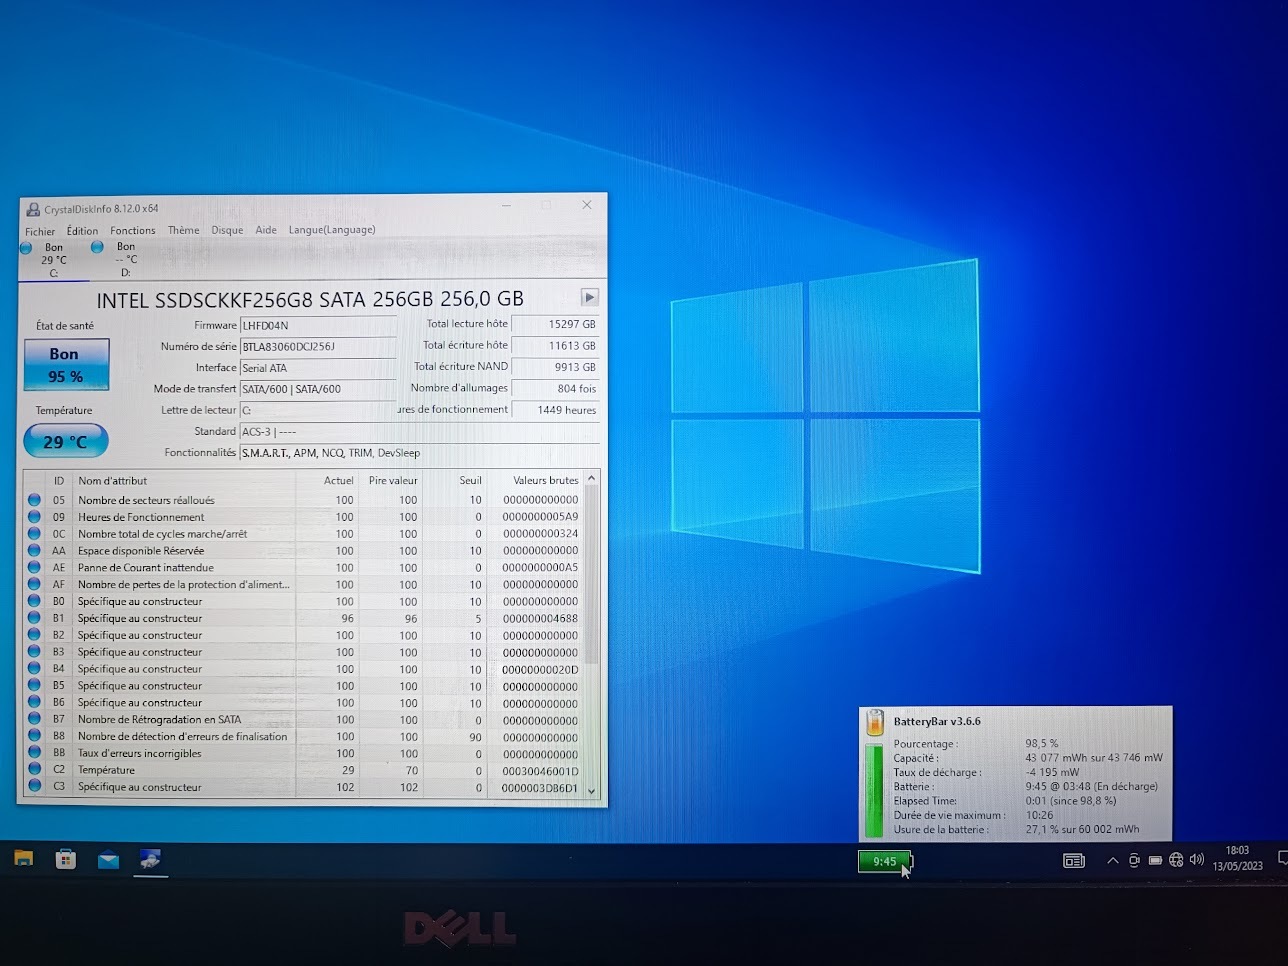Image resolution: width=1288 pixels, height=966 pixels.
Task: Click the status orb for attribute 05
Action: coord(34,500)
